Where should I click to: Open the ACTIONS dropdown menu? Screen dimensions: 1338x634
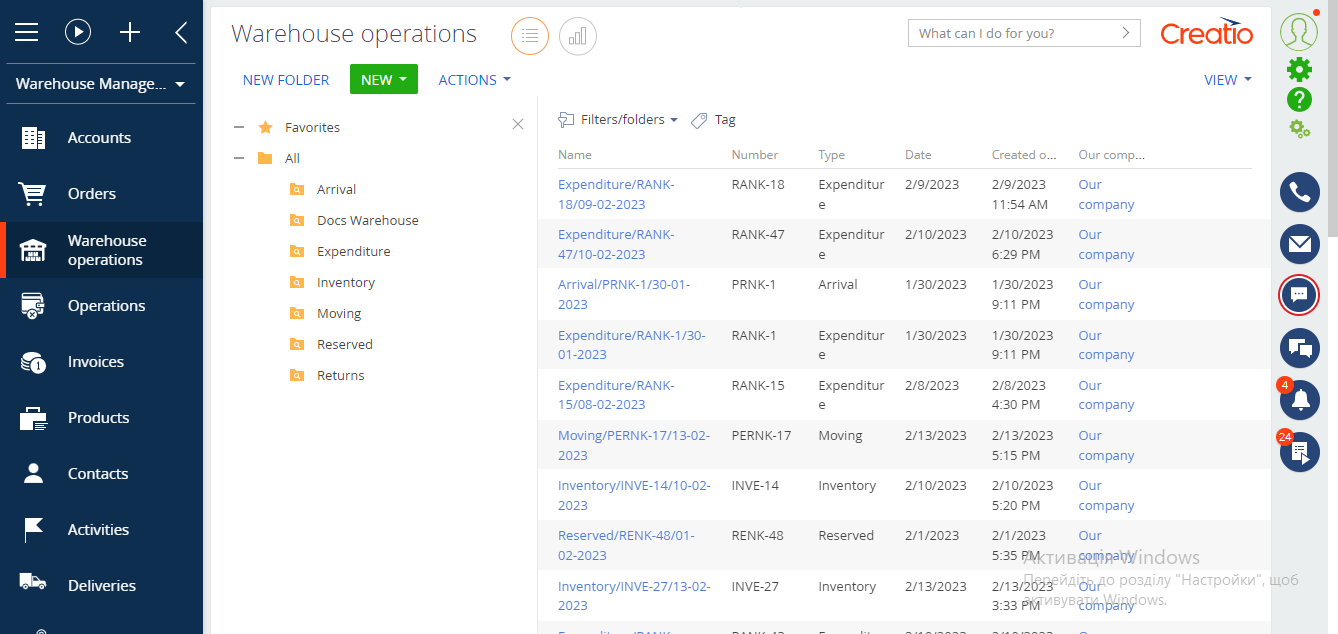click(474, 80)
